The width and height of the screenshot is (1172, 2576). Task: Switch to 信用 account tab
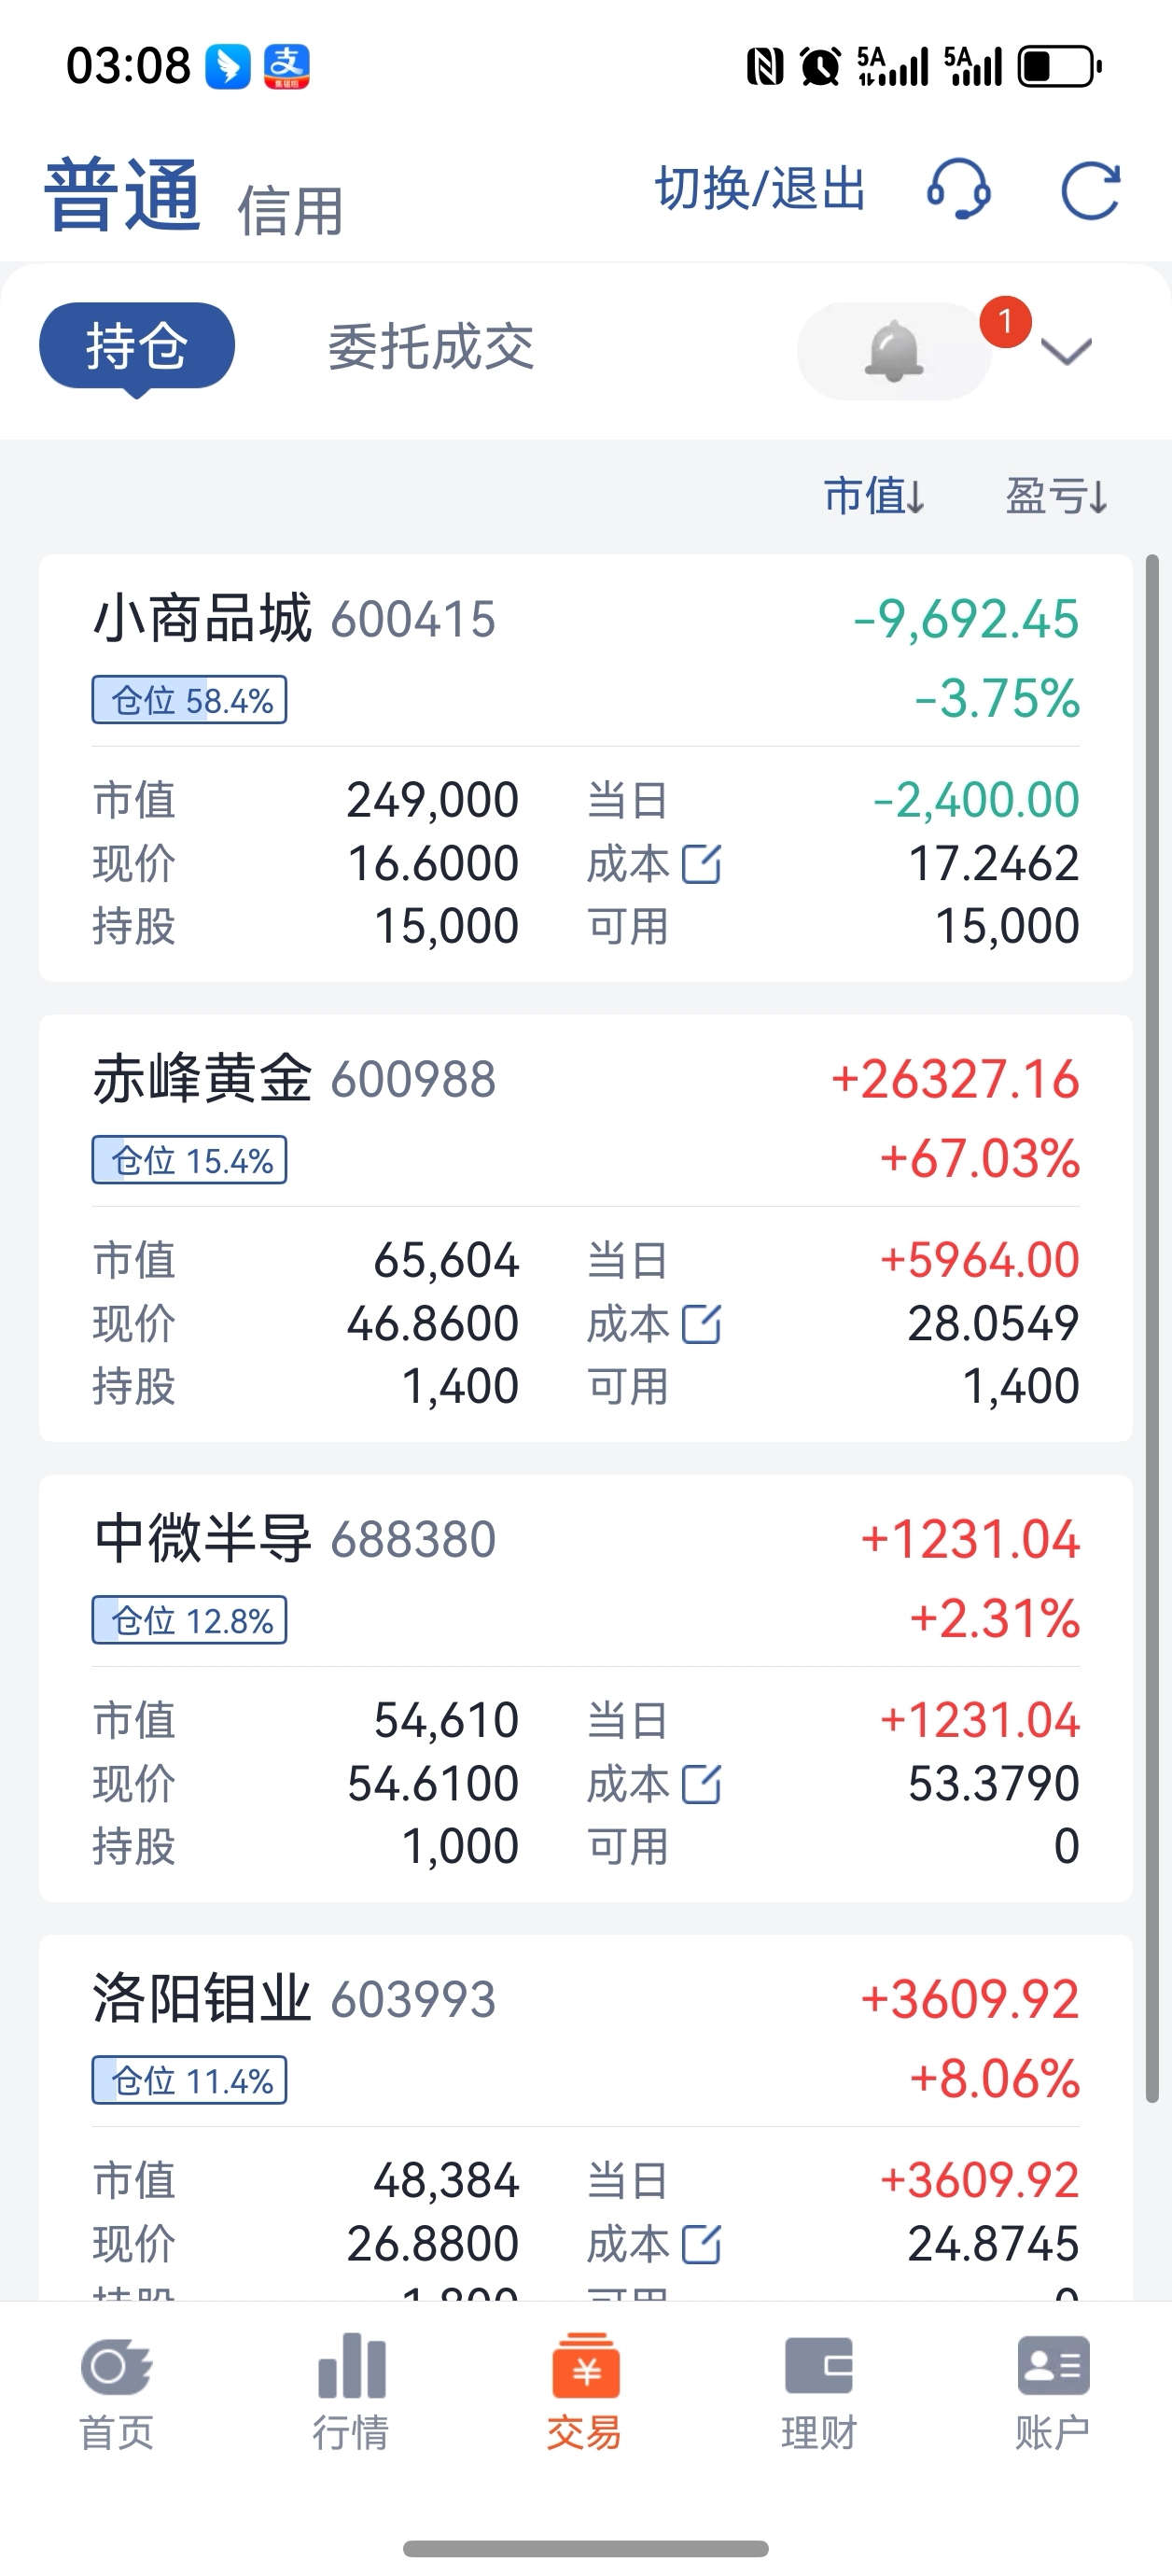point(290,211)
